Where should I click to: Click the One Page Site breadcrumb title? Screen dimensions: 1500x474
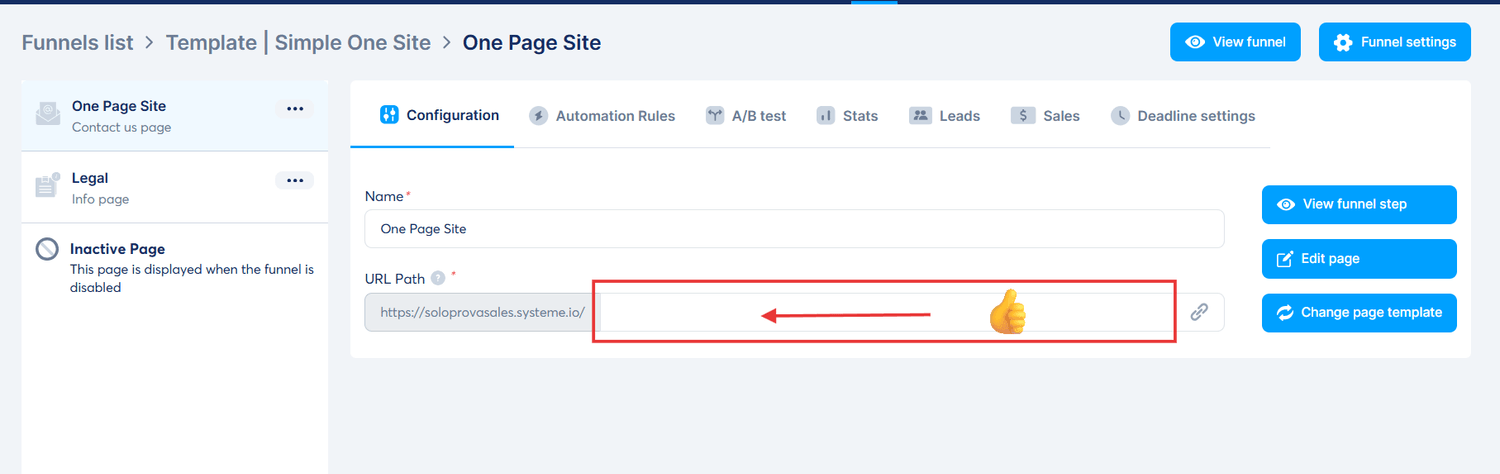click(x=531, y=43)
